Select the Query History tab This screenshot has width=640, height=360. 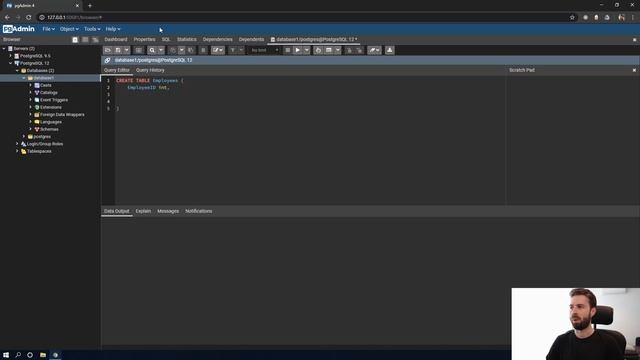pyautogui.click(x=150, y=70)
